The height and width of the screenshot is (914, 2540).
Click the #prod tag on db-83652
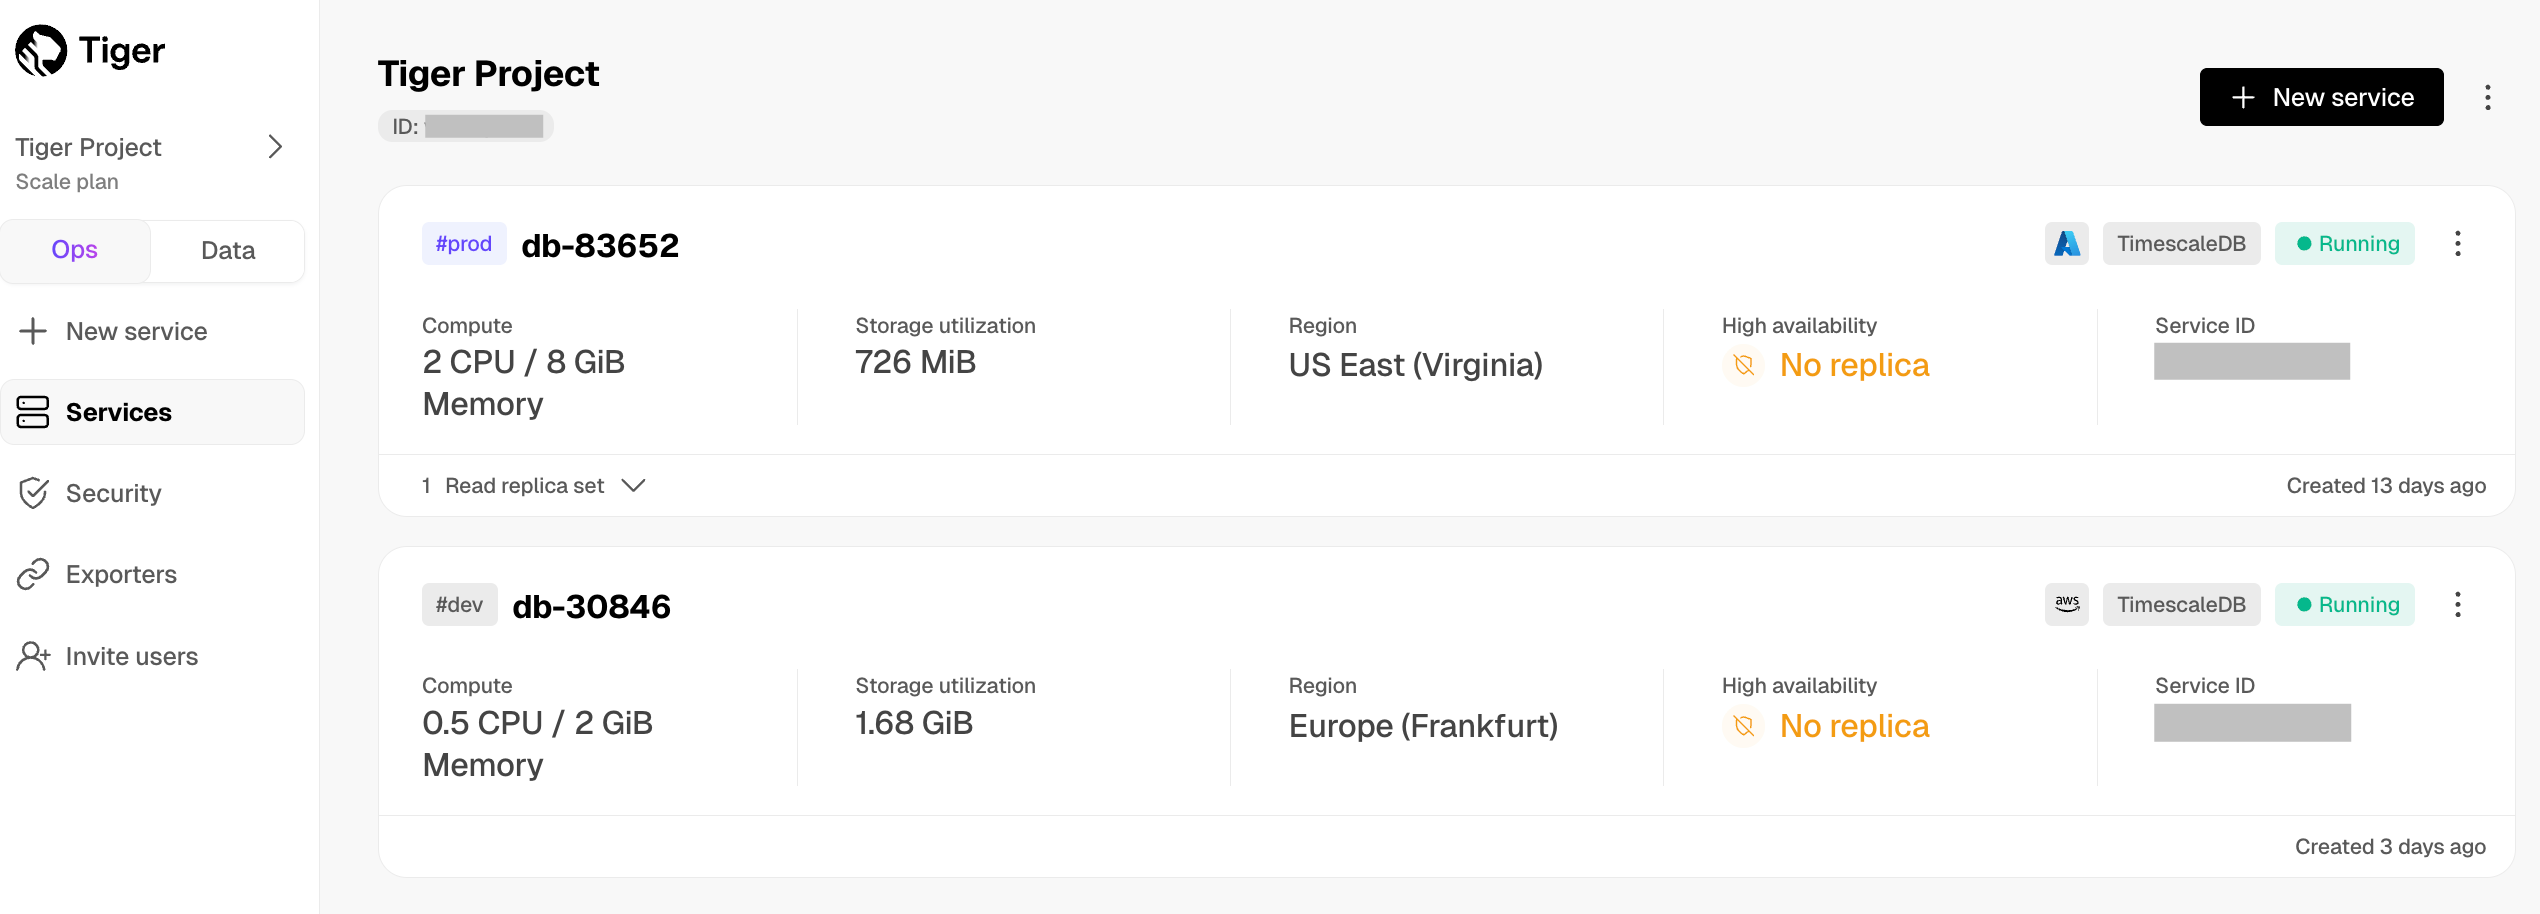[464, 244]
